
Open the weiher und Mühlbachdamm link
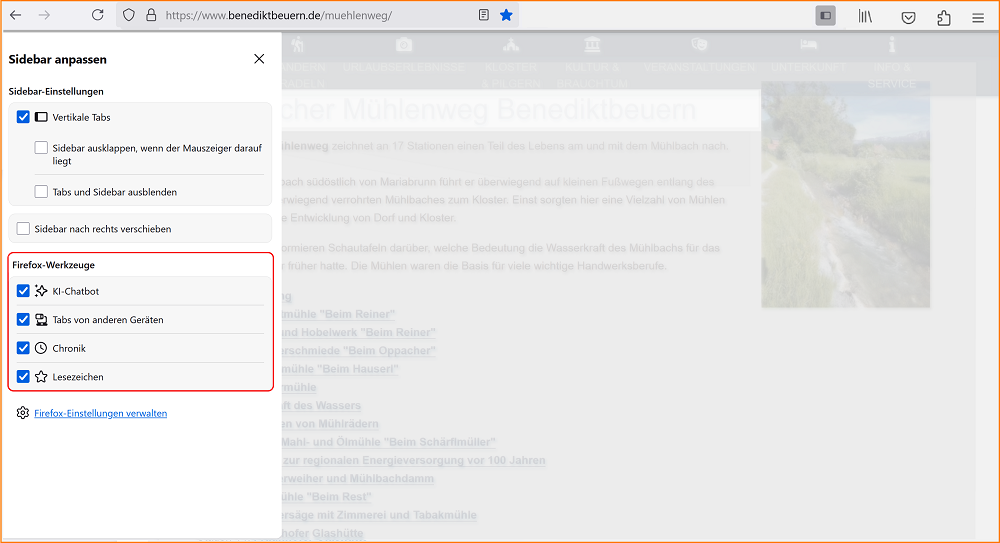[358, 479]
